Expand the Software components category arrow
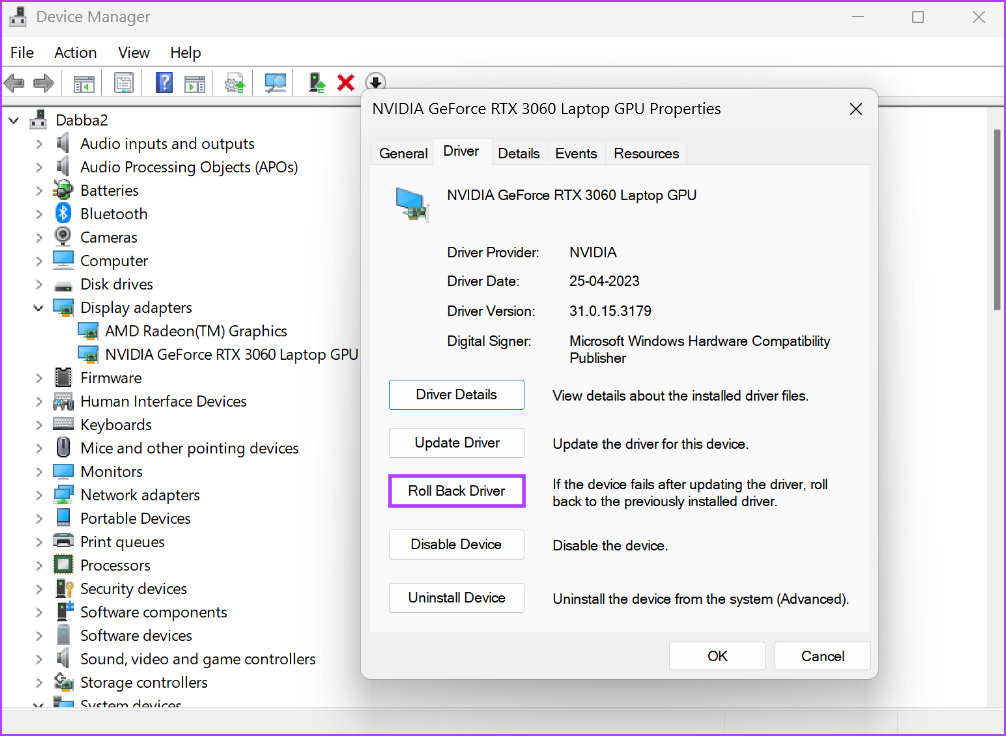This screenshot has width=1006, height=736. pos(38,612)
